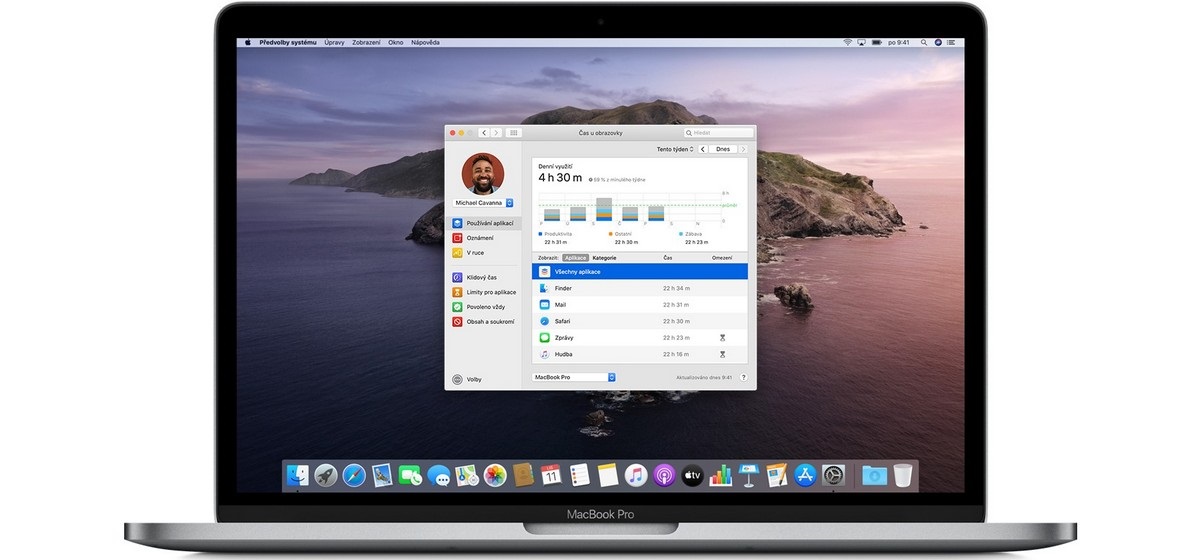1200x560 pixels.
Task: Open System Preferences from the Dock
Action: tap(834, 476)
